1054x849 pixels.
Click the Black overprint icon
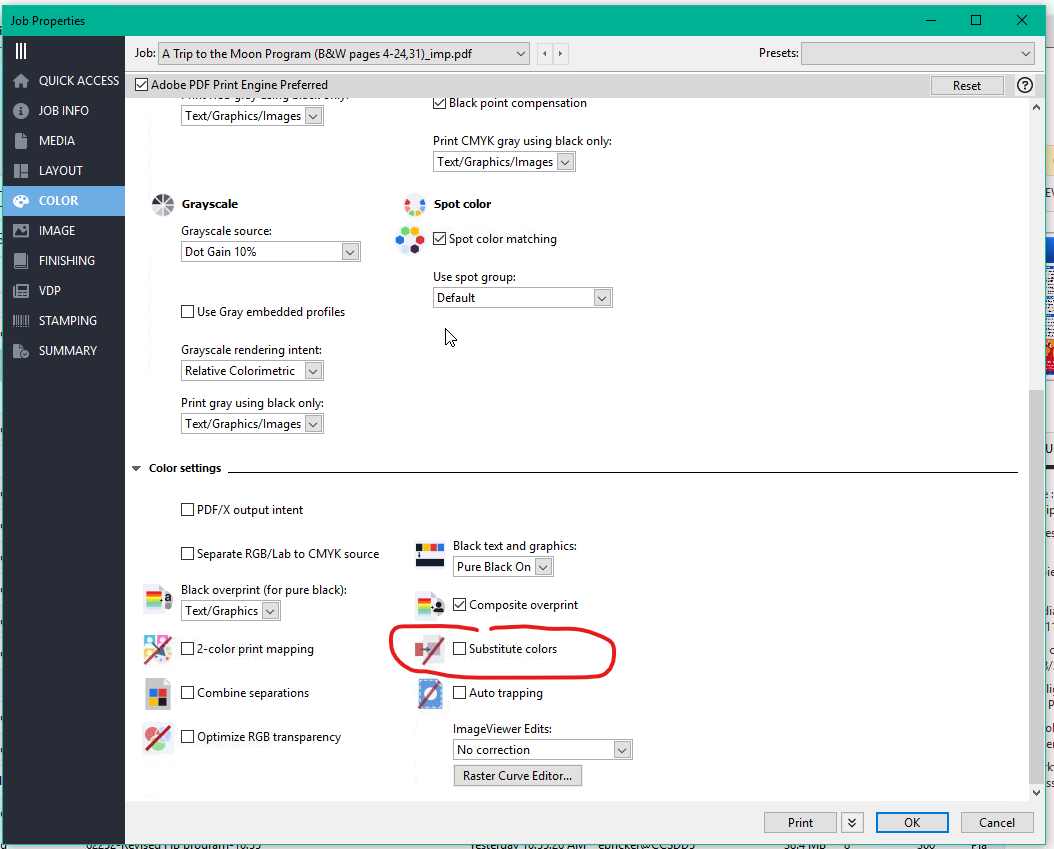click(159, 599)
